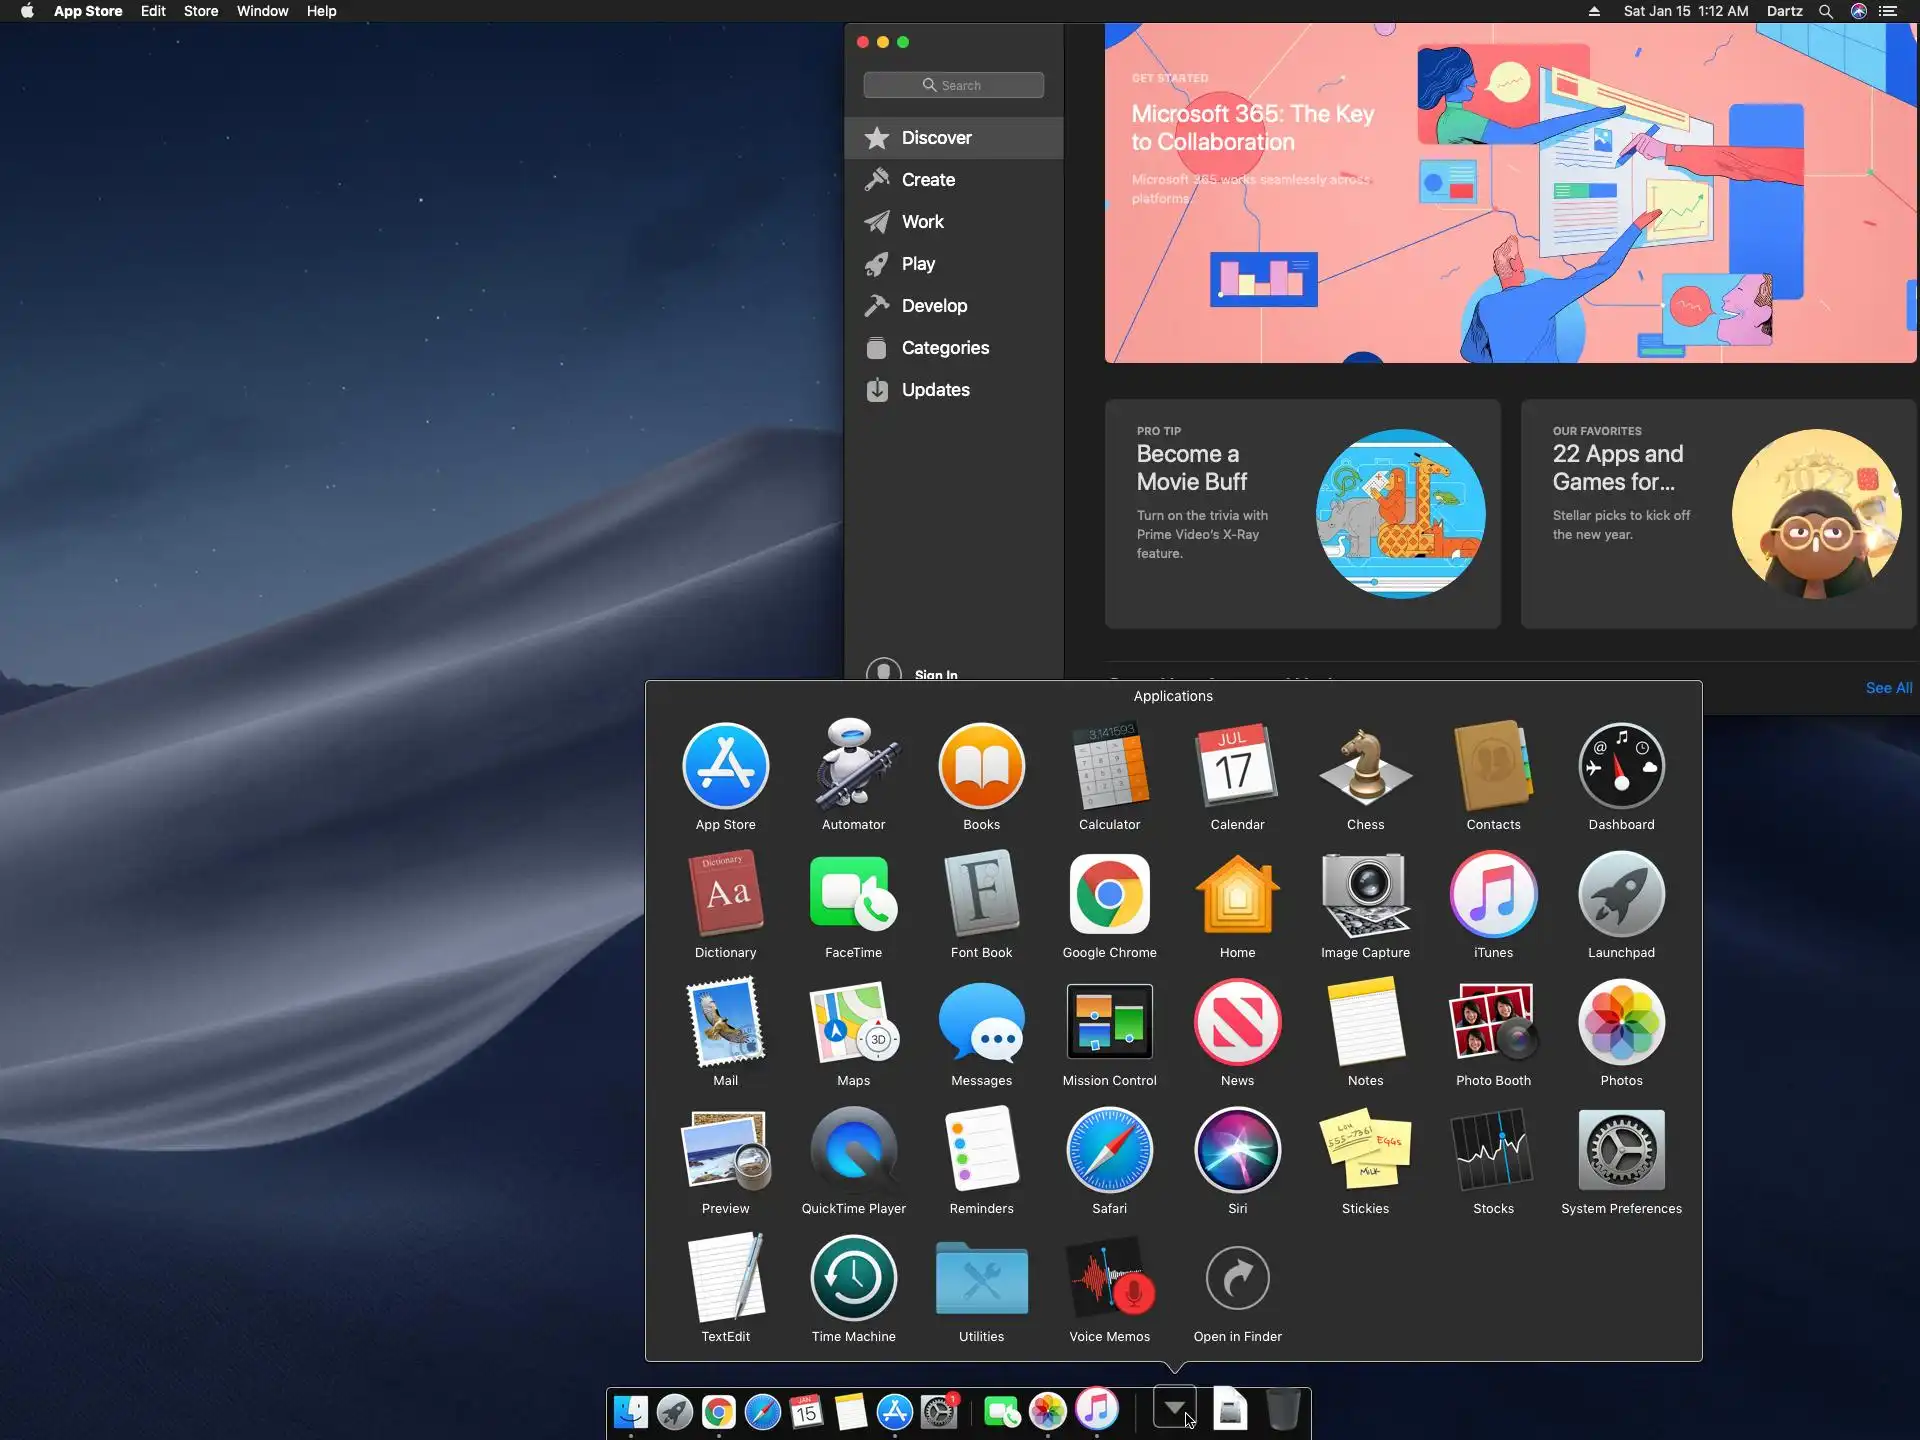The image size is (1920, 1440).
Task: Click Open in Finder arrow
Action: tap(1237, 1279)
